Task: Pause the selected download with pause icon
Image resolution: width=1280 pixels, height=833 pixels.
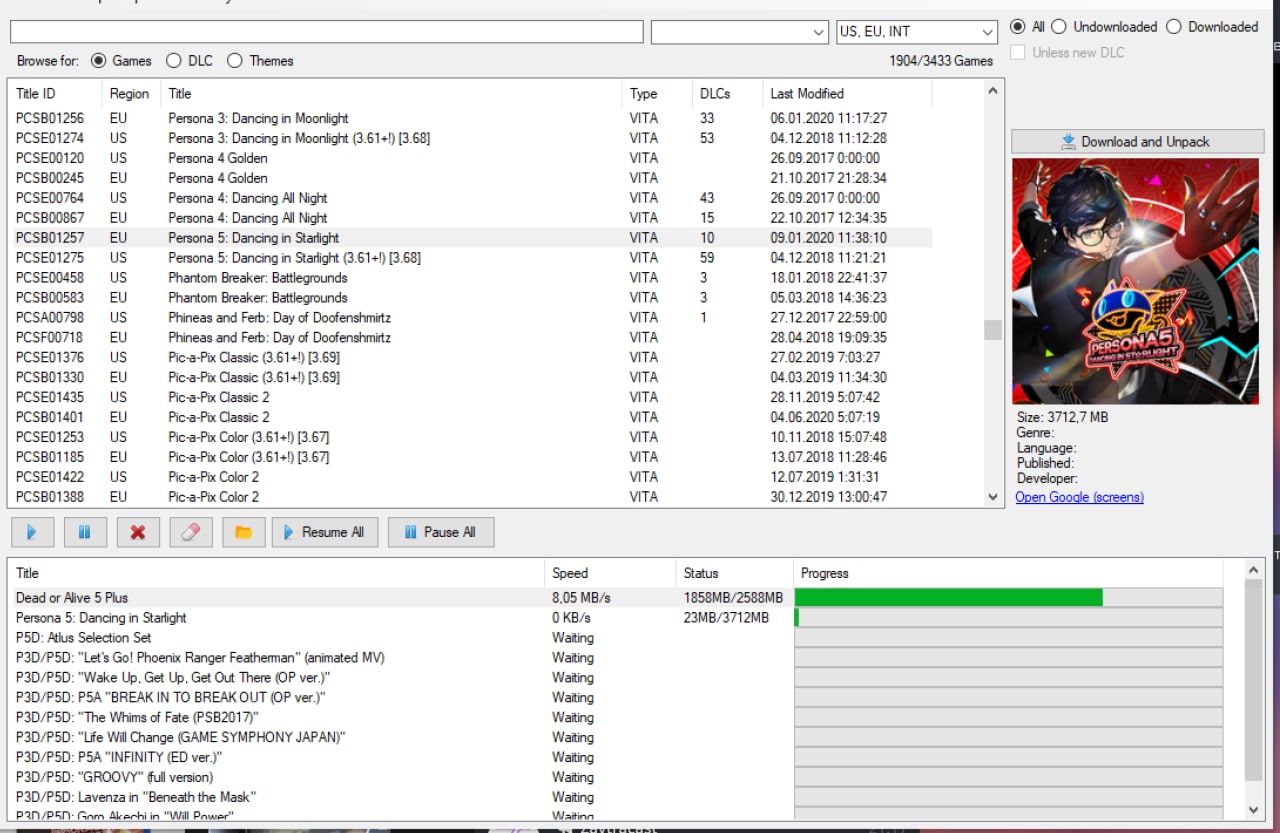Action: click(x=84, y=532)
